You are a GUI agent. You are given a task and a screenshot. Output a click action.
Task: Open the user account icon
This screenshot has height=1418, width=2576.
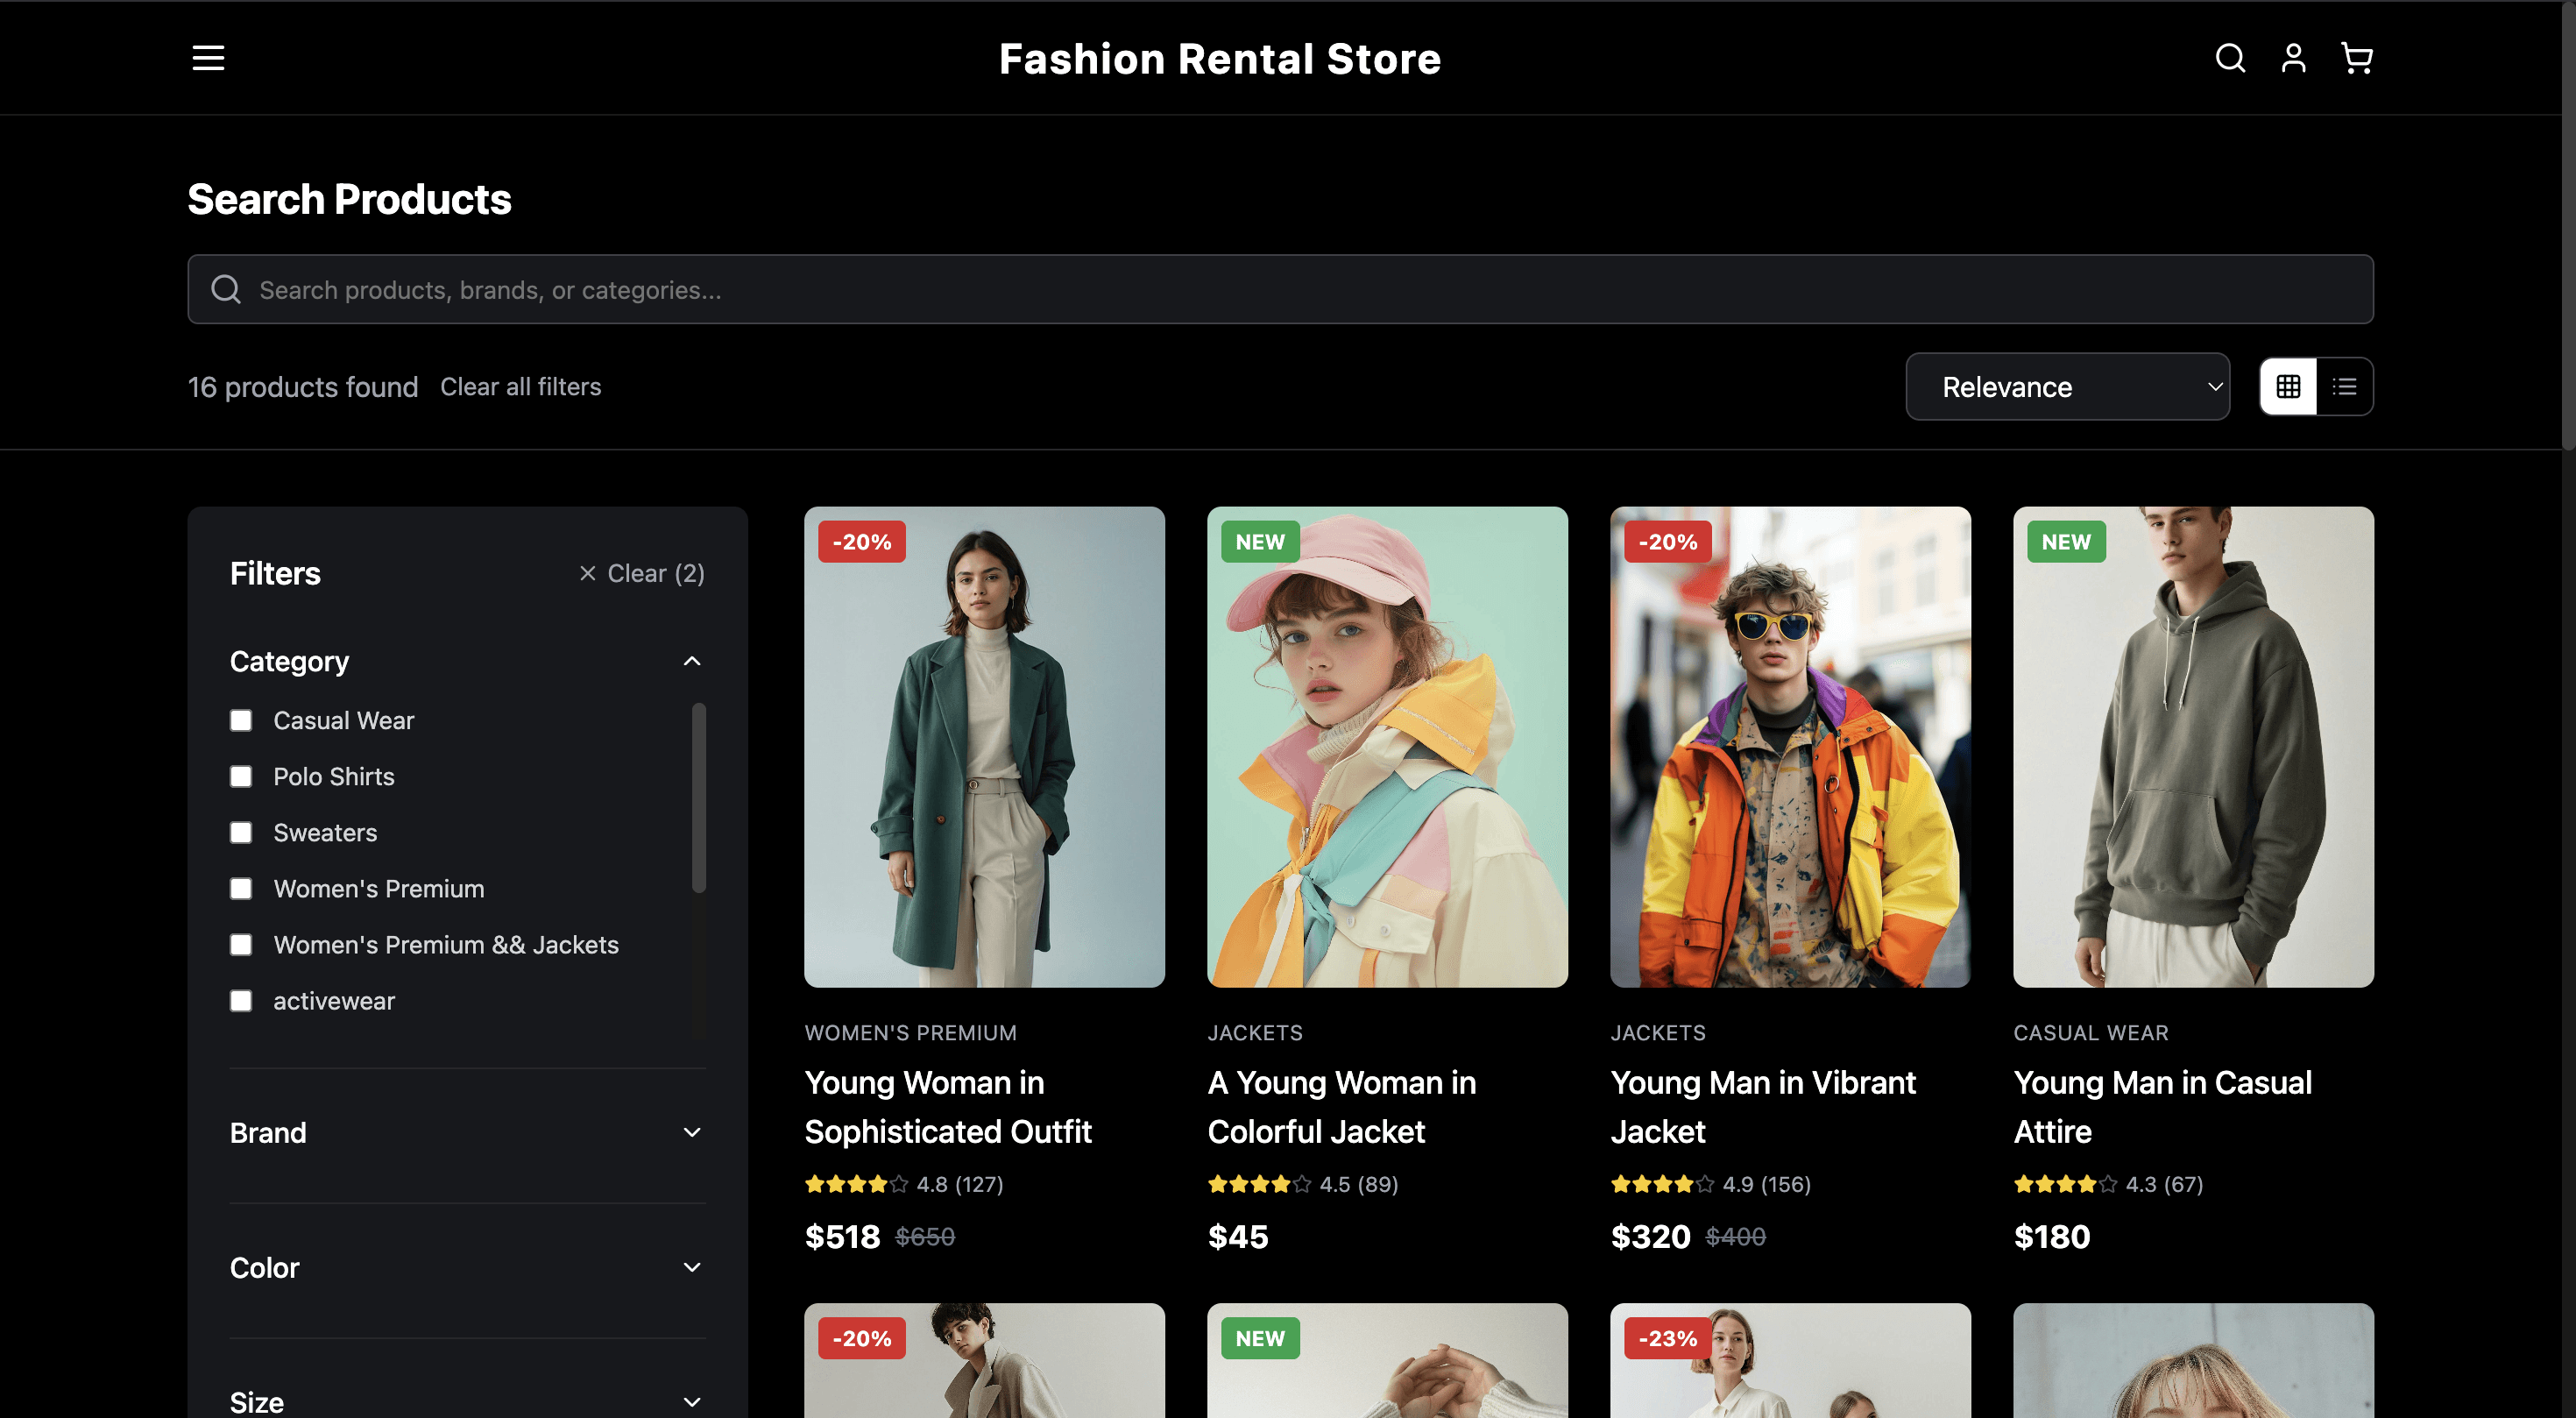coord(2293,58)
